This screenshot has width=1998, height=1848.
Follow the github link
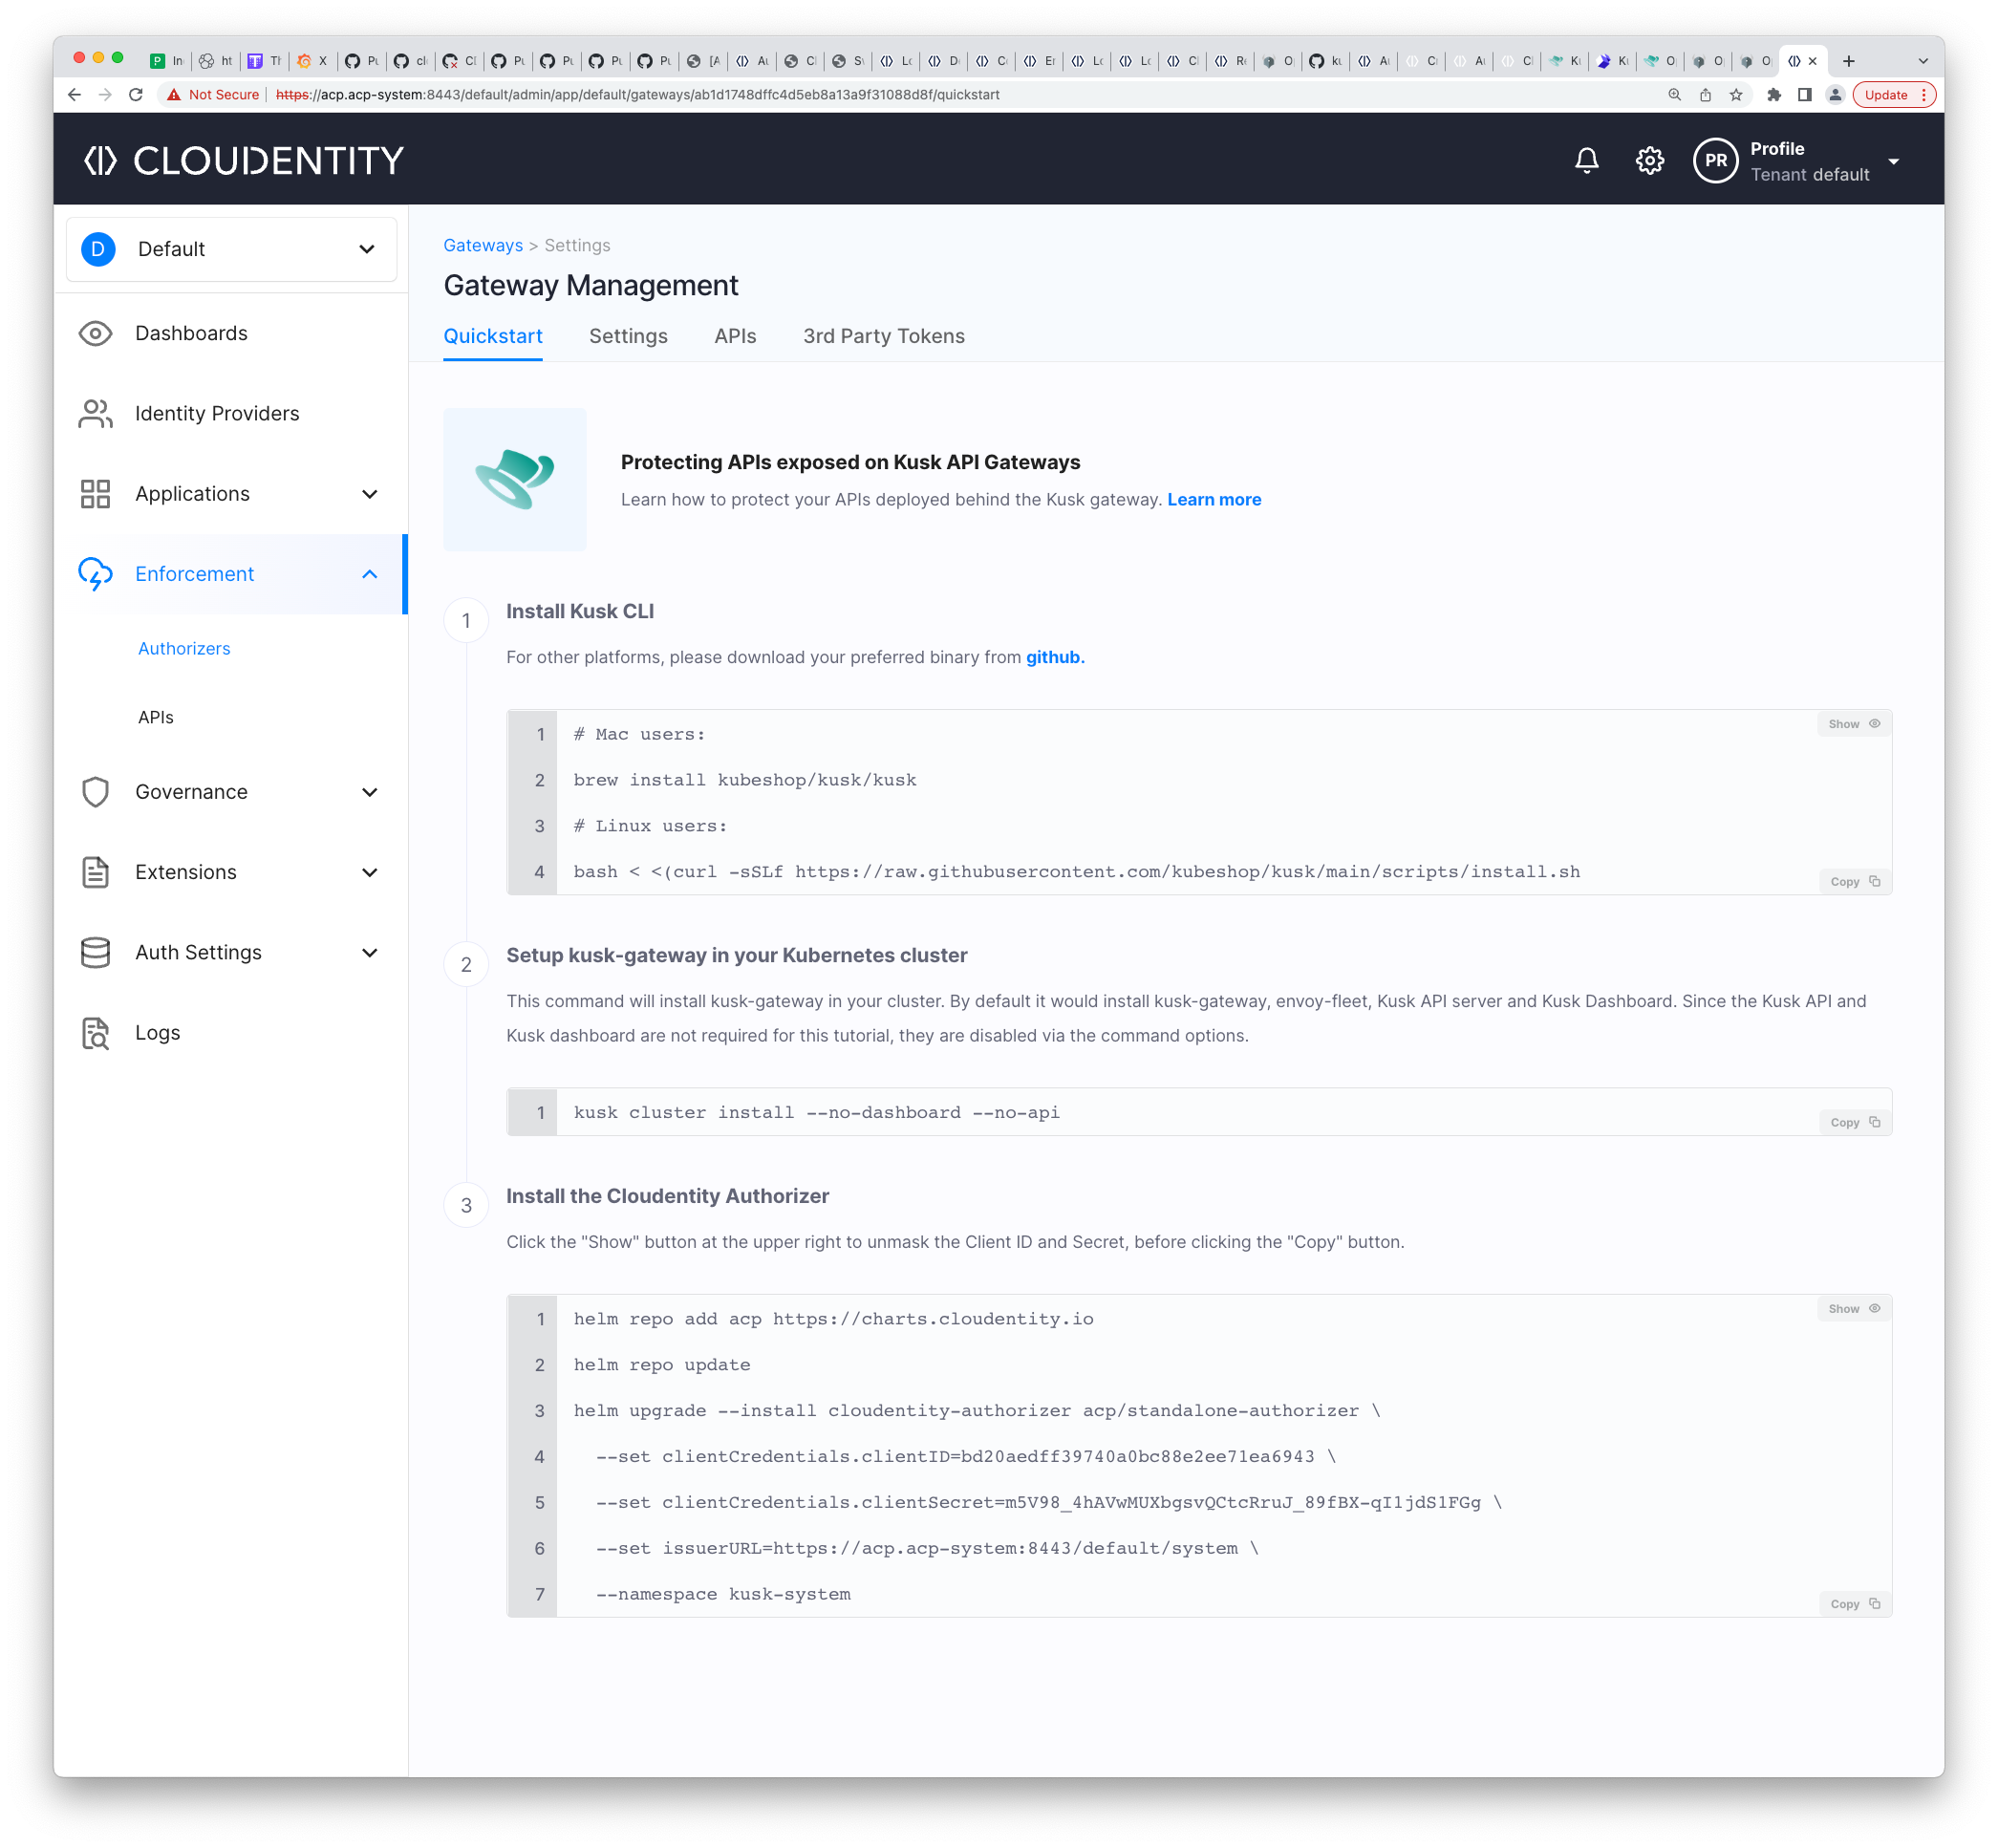coord(1054,657)
